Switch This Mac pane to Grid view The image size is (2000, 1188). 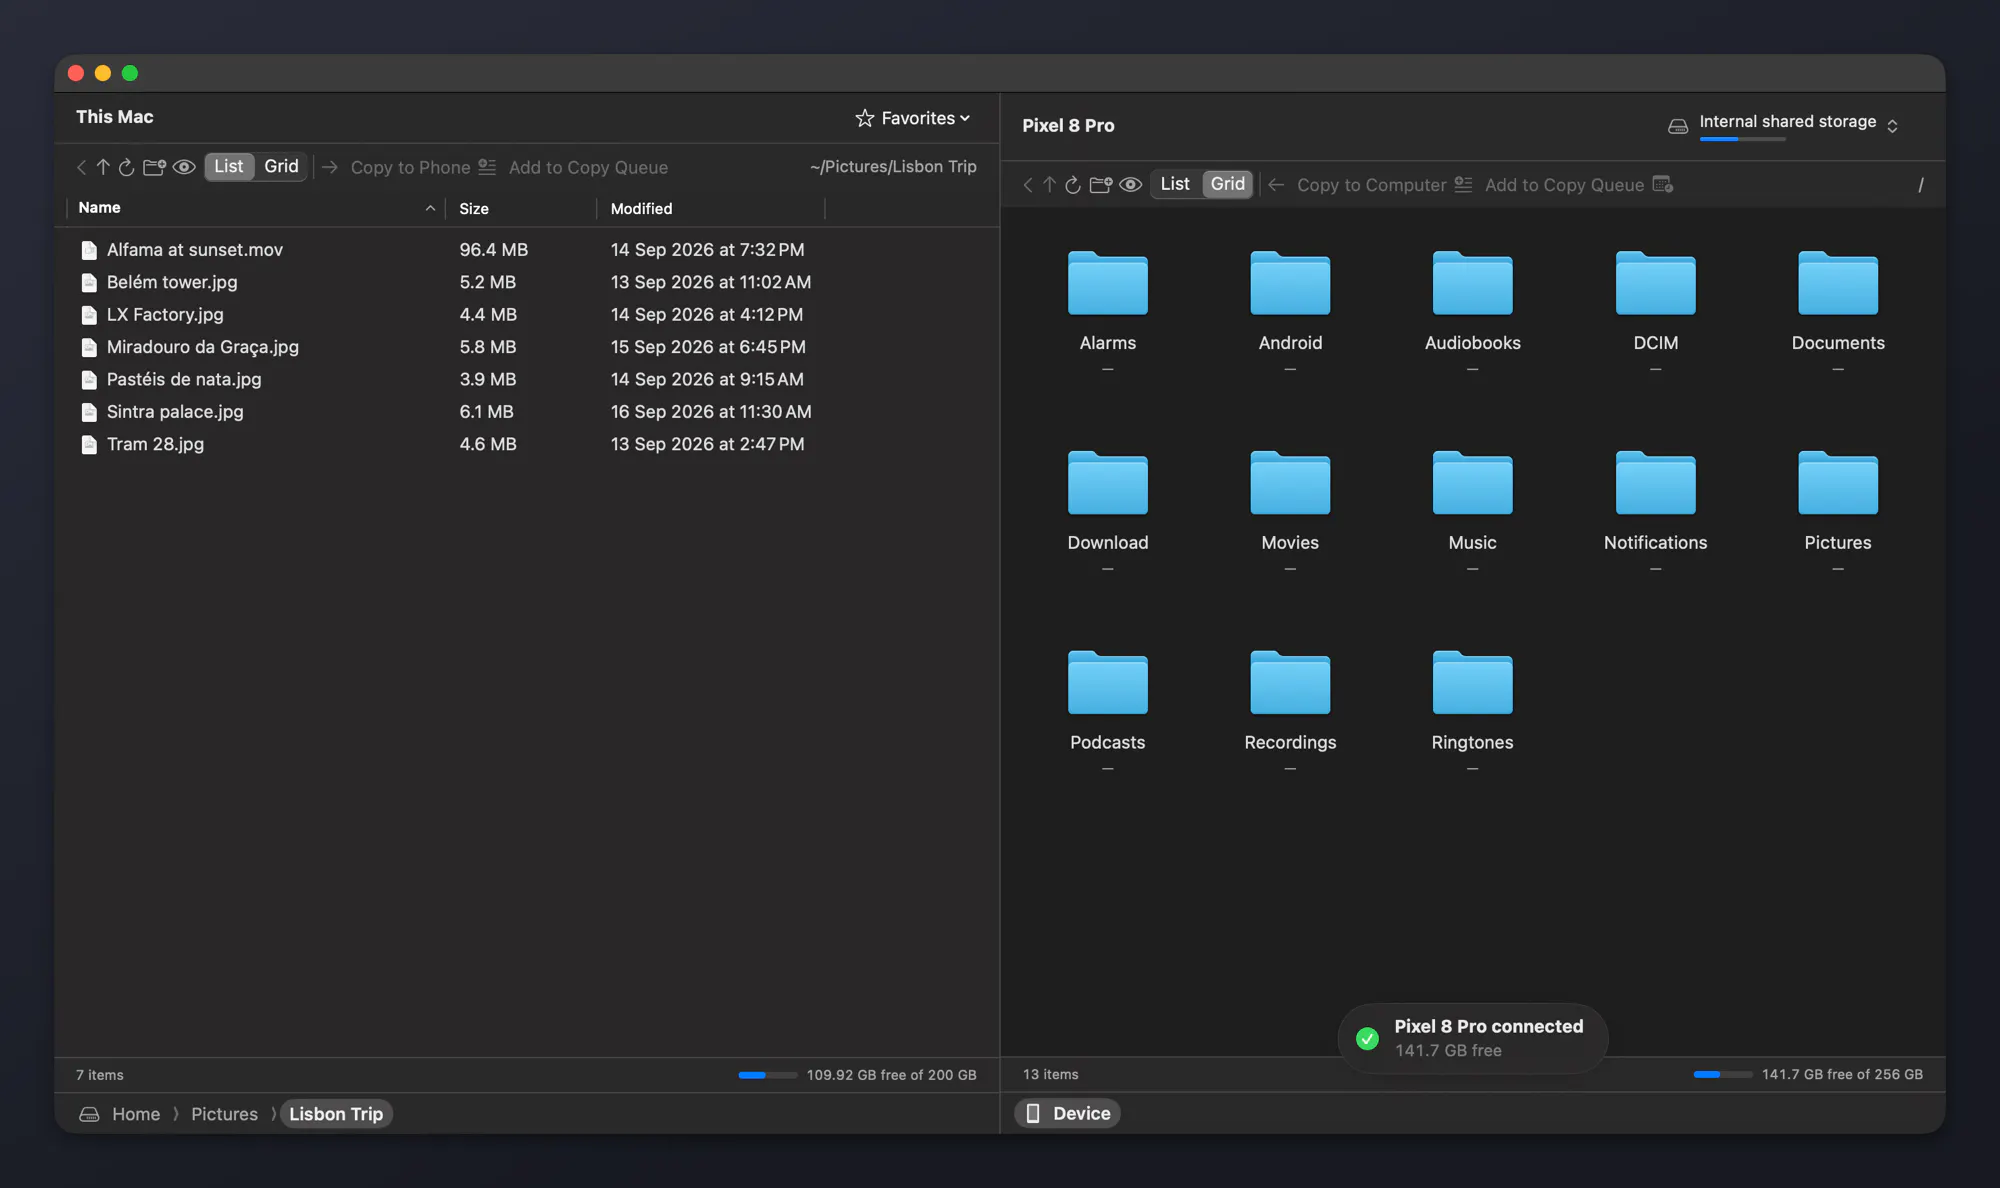[x=281, y=167]
